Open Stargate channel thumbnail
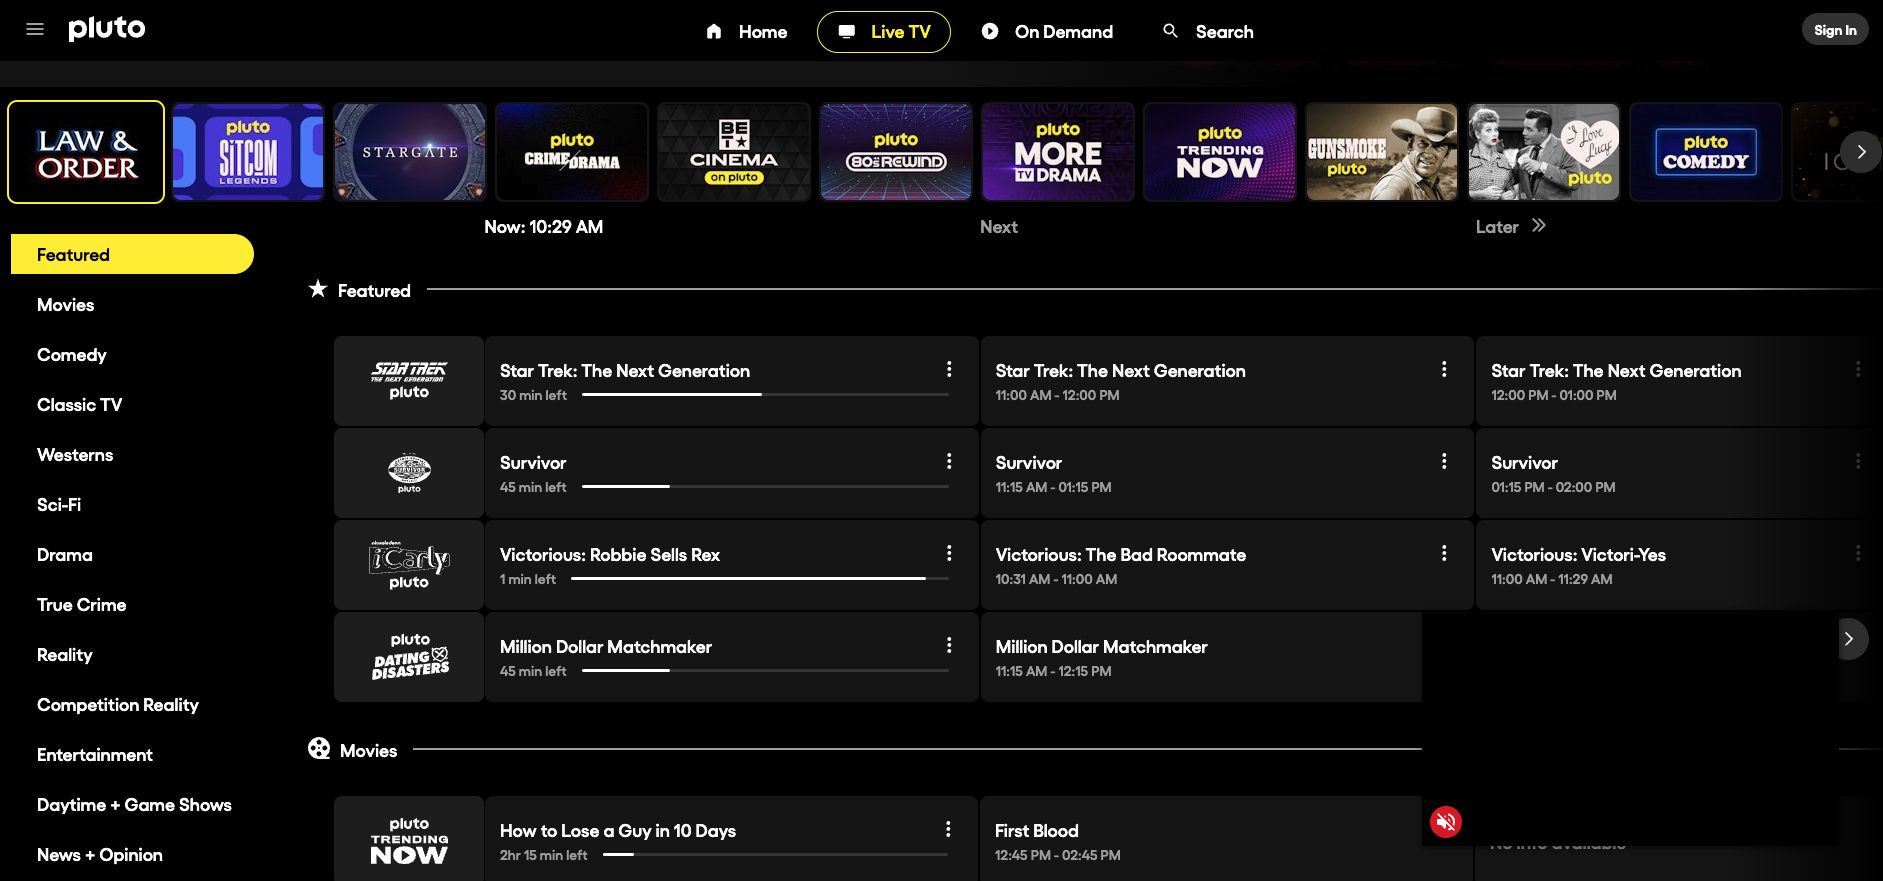This screenshot has height=881, width=1883. [x=410, y=152]
